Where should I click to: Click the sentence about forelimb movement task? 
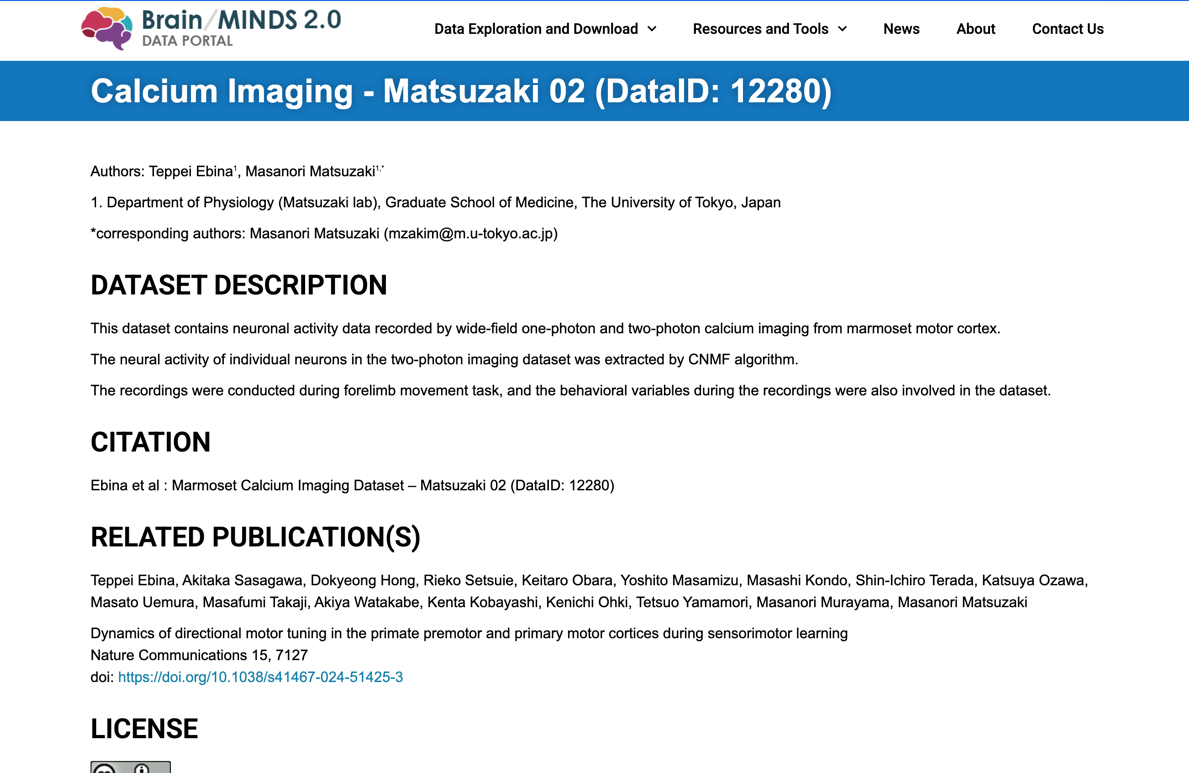570,391
